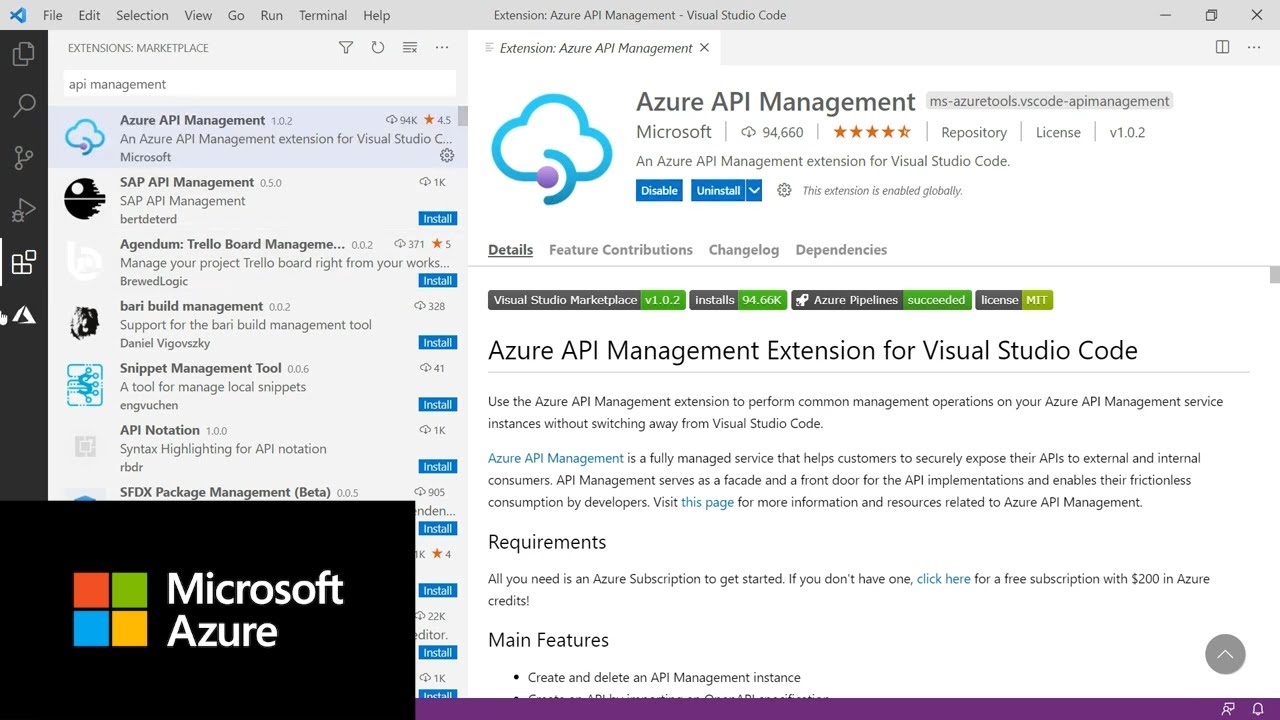Refresh the extensions marketplace list

point(378,48)
